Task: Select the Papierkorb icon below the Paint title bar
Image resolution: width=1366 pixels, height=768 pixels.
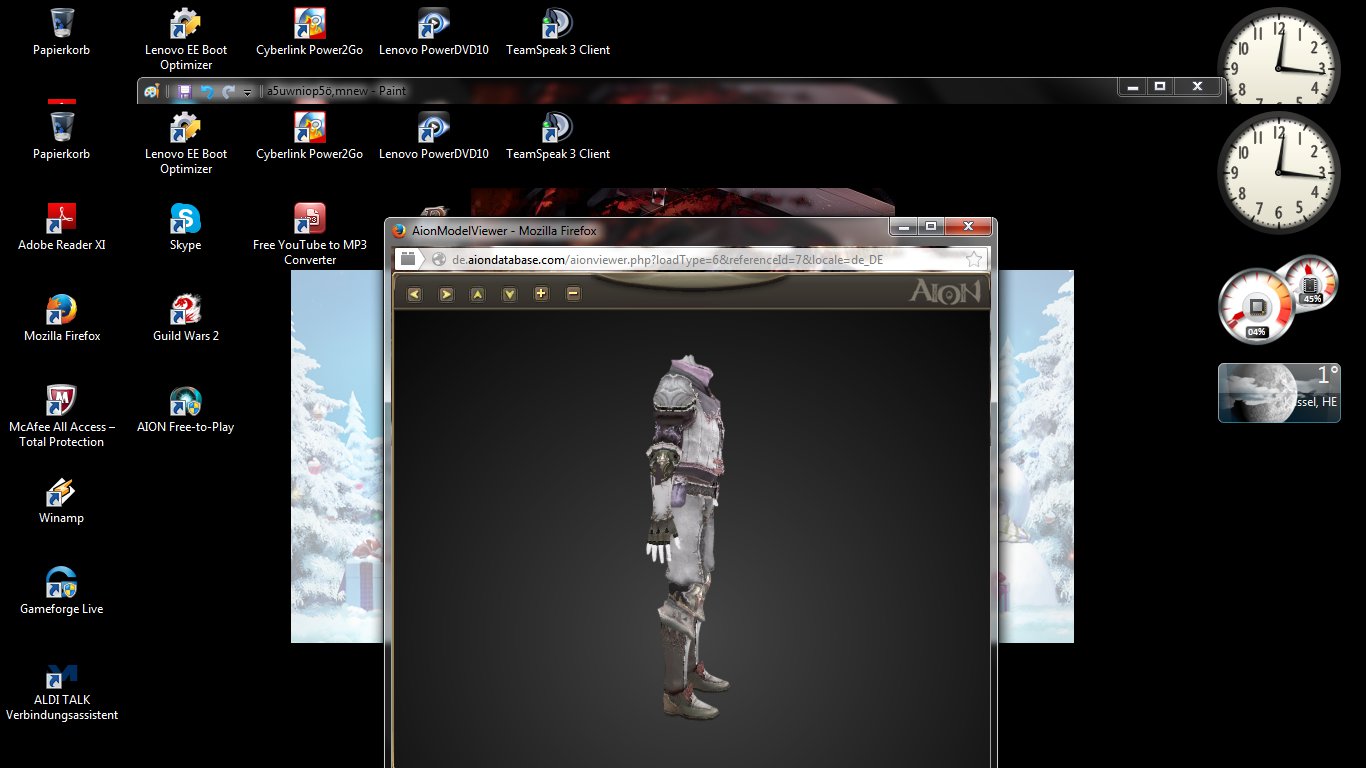Action: coord(62,135)
